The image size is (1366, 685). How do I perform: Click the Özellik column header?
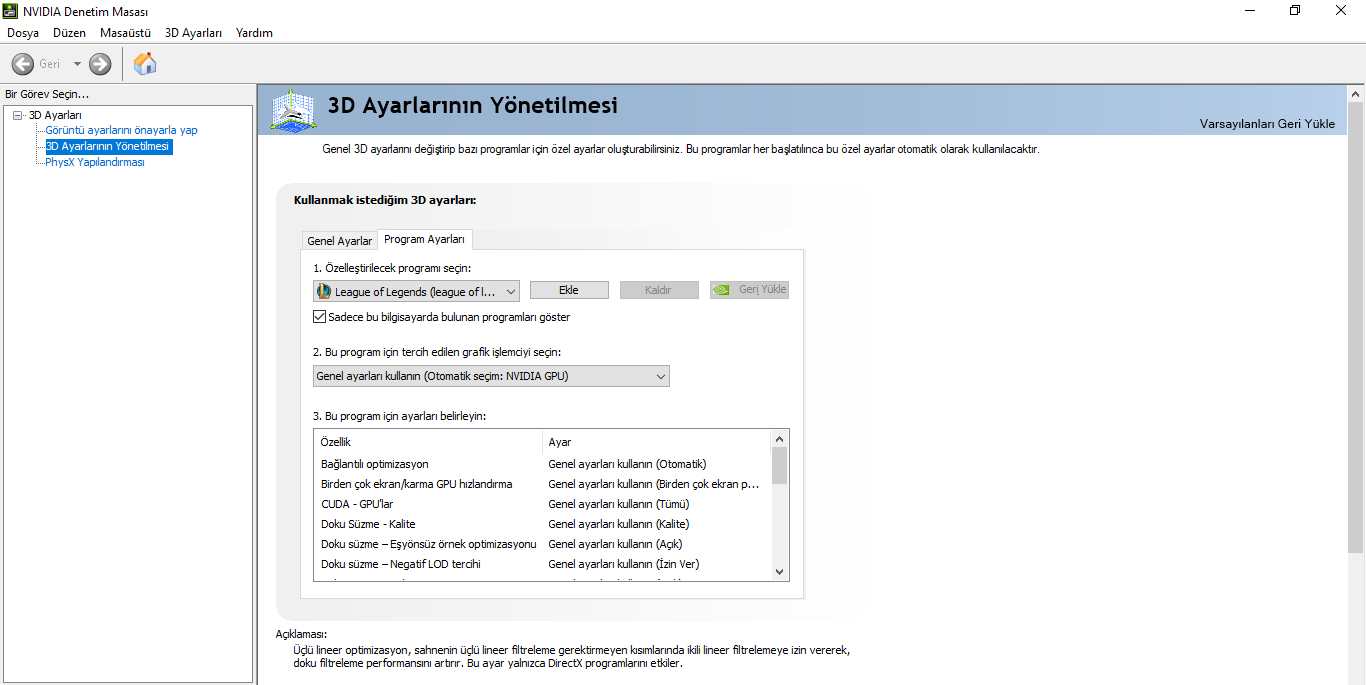tap(428, 442)
